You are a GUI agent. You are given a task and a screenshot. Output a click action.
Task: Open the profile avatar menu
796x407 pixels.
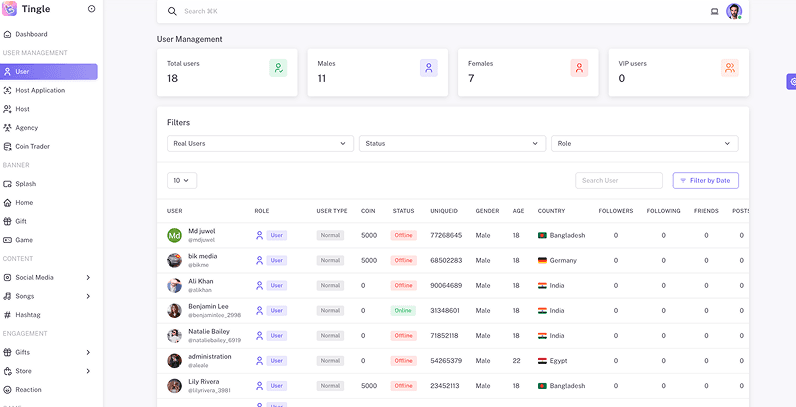pos(734,11)
